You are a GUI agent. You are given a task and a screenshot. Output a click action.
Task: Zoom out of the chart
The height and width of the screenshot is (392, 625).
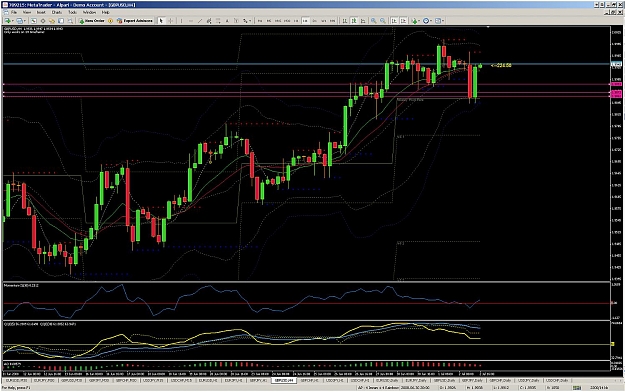click(383, 21)
